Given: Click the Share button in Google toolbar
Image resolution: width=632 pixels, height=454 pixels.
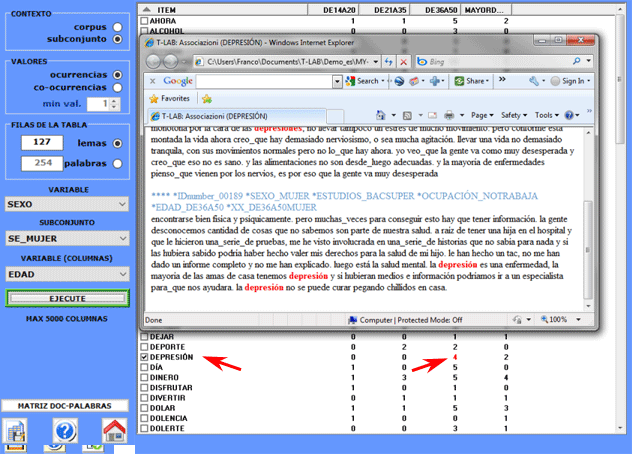Looking at the screenshot, I should [x=472, y=81].
